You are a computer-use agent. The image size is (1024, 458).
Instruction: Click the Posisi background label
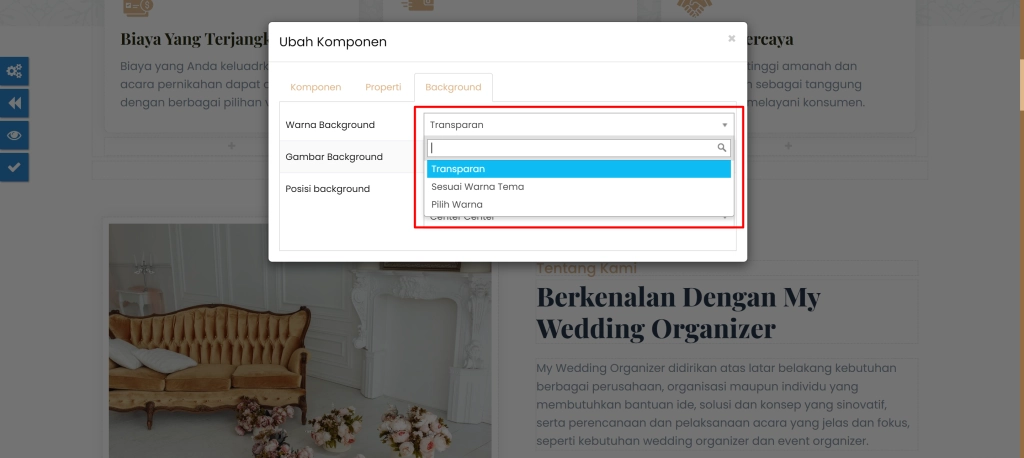pyautogui.click(x=327, y=189)
